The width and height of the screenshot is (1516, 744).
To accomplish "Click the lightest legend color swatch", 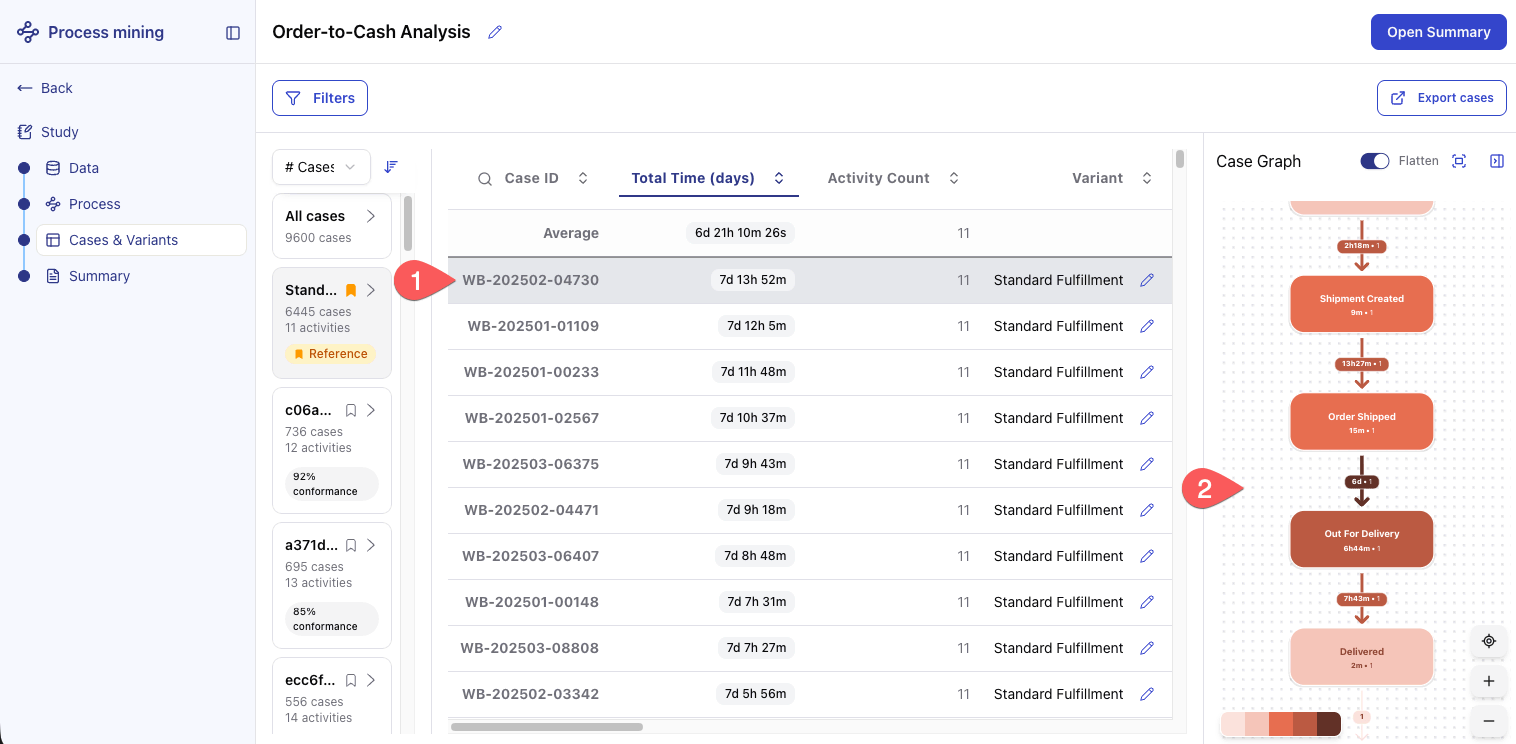I will (x=1233, y=724).
